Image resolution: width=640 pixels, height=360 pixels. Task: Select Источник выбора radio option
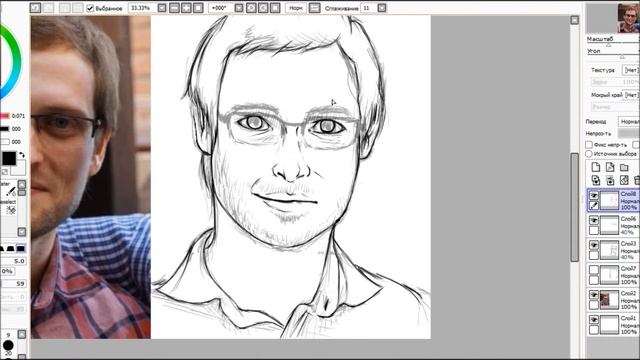pyautogui.click(x=589, y=153)
